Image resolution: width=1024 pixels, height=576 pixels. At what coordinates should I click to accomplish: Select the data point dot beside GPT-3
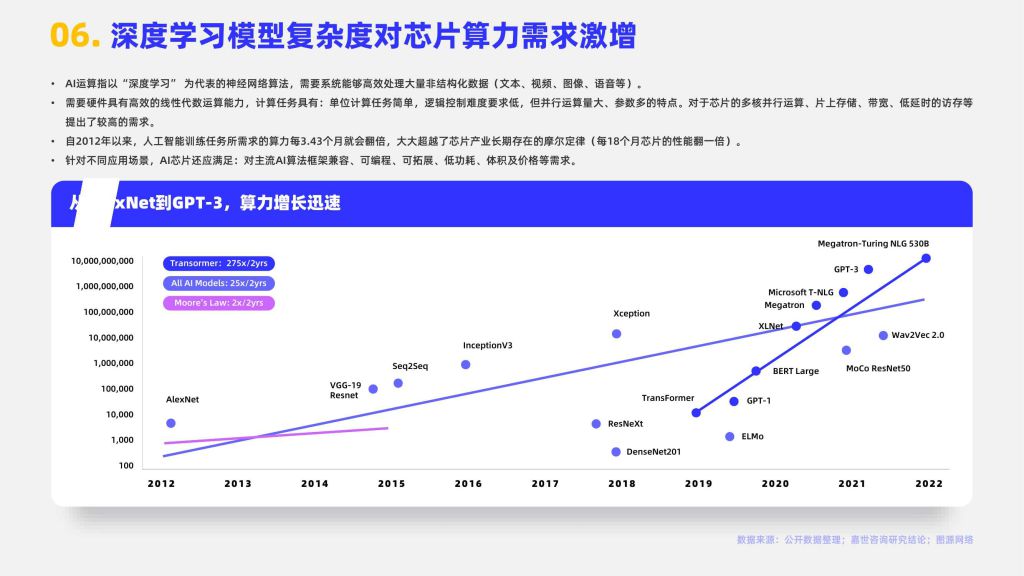[869, 269]
